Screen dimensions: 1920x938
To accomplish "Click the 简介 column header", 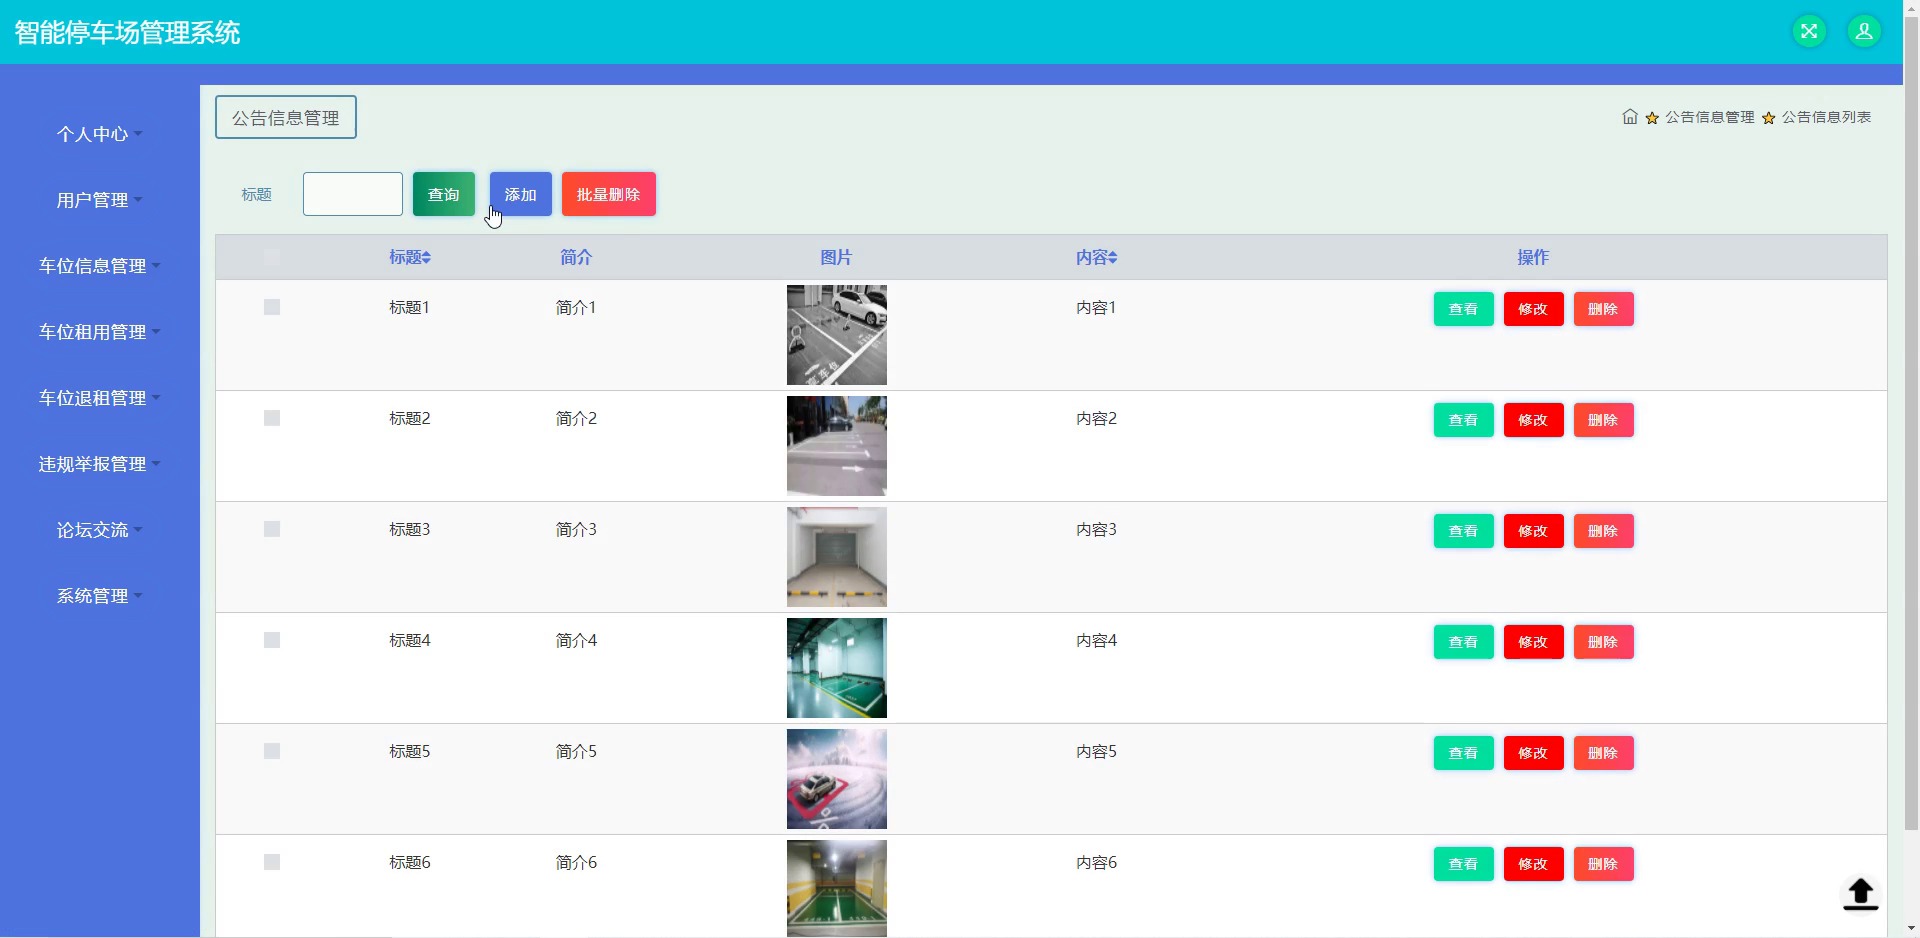I will tap(576, 257).
